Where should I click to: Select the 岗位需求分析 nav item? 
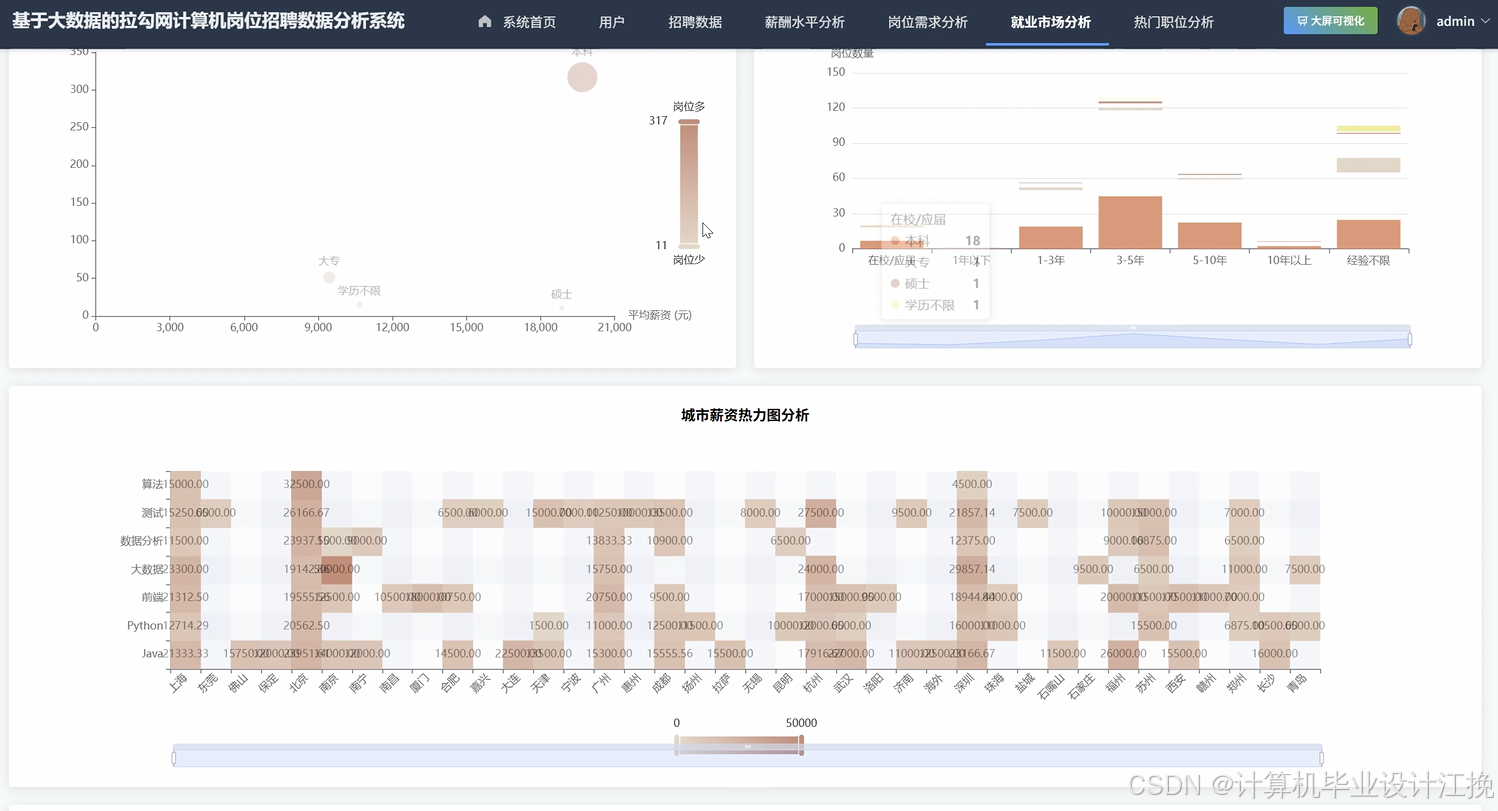927,21
